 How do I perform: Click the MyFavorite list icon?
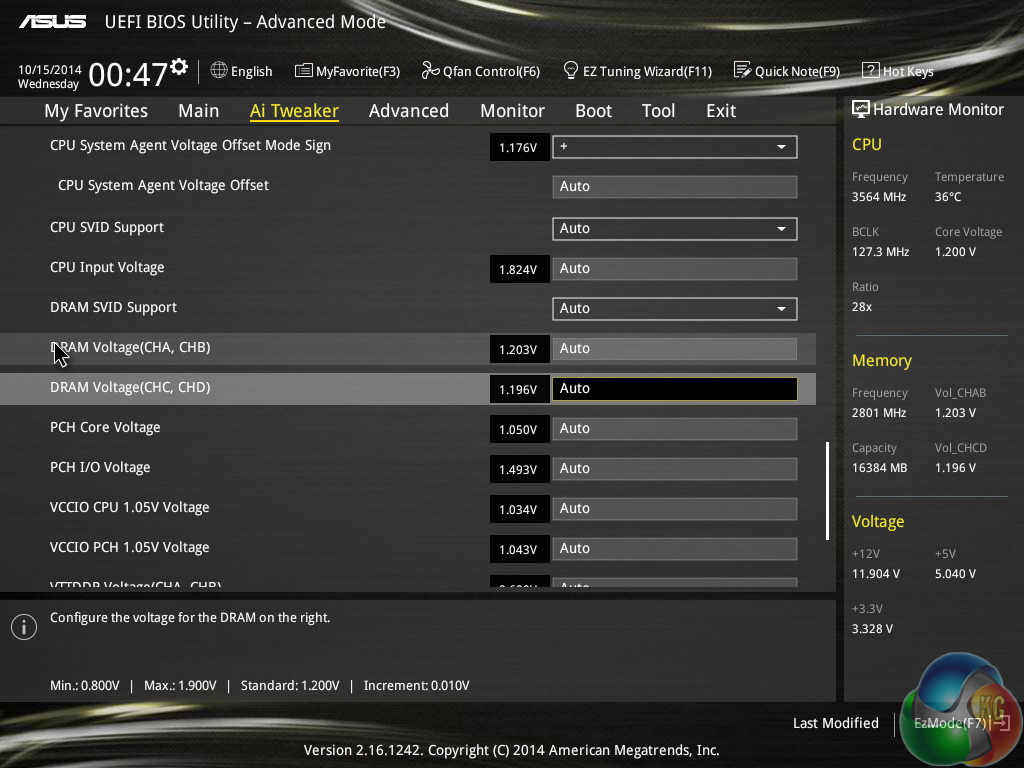[304, 71]
